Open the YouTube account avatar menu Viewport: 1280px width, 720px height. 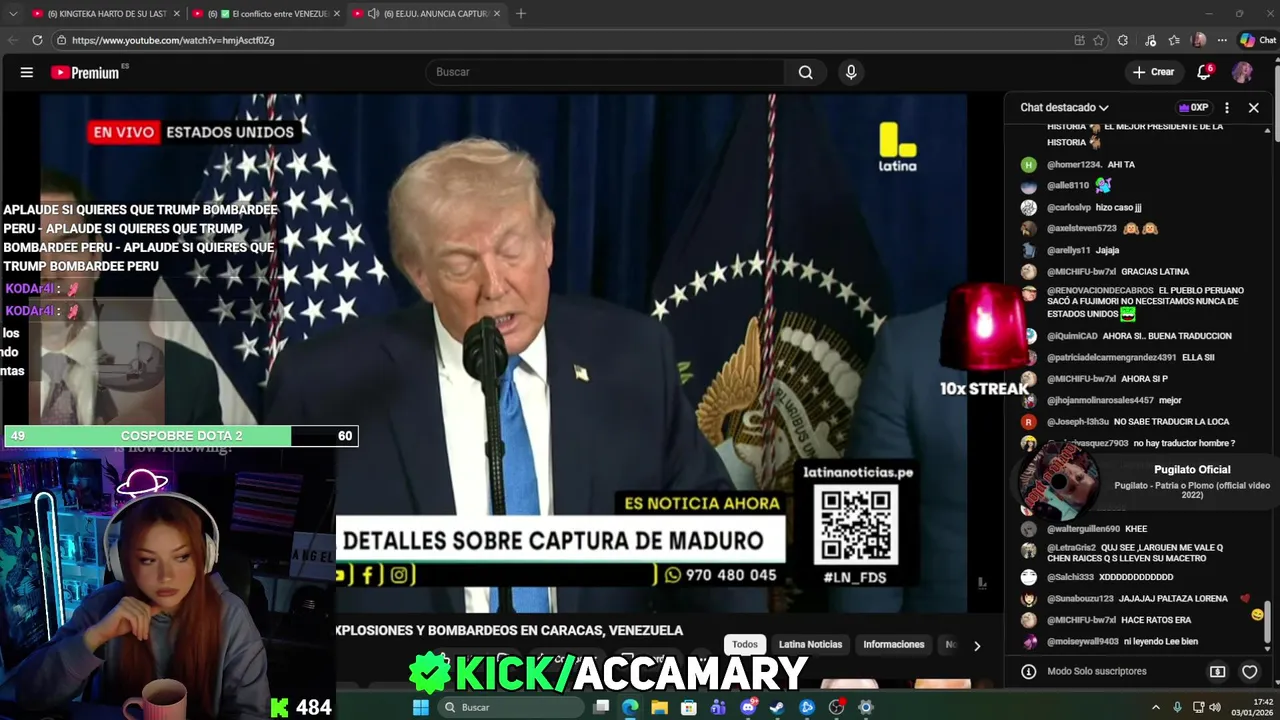[1242, 72]
